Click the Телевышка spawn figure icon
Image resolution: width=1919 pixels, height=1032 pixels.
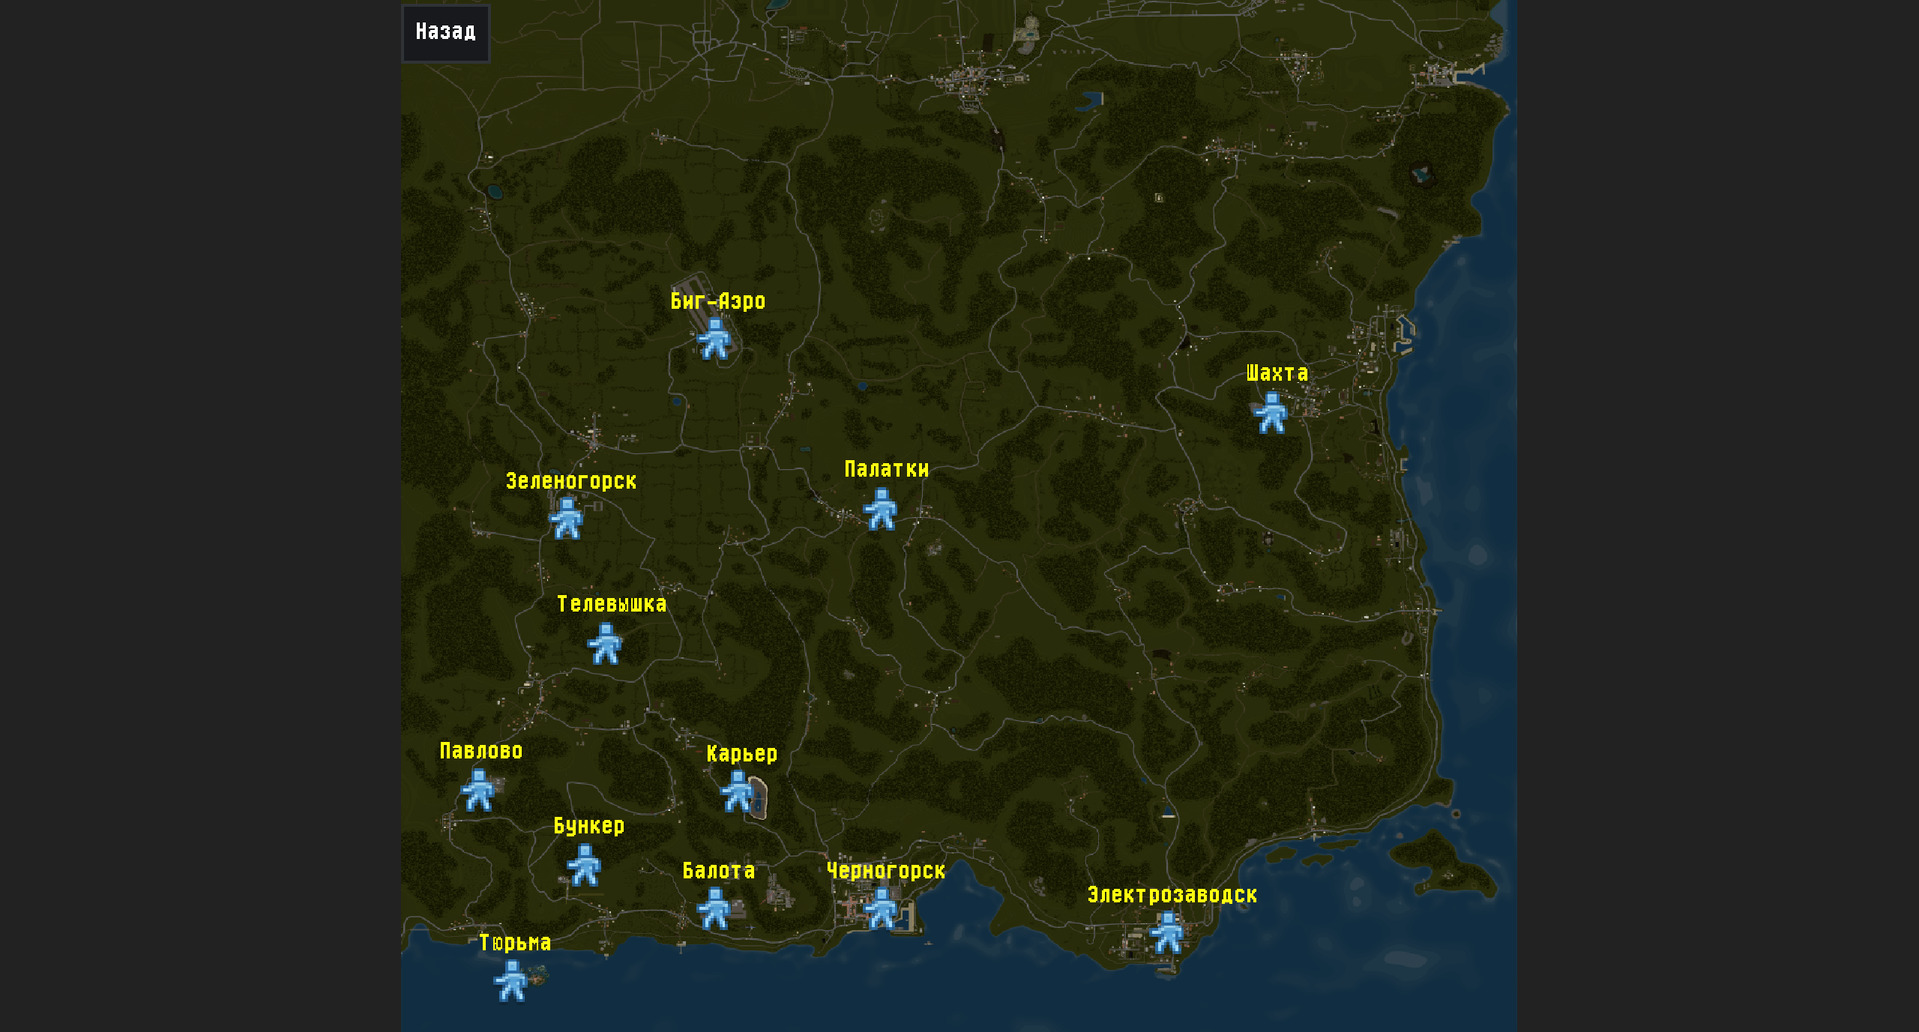coord(605,644)
